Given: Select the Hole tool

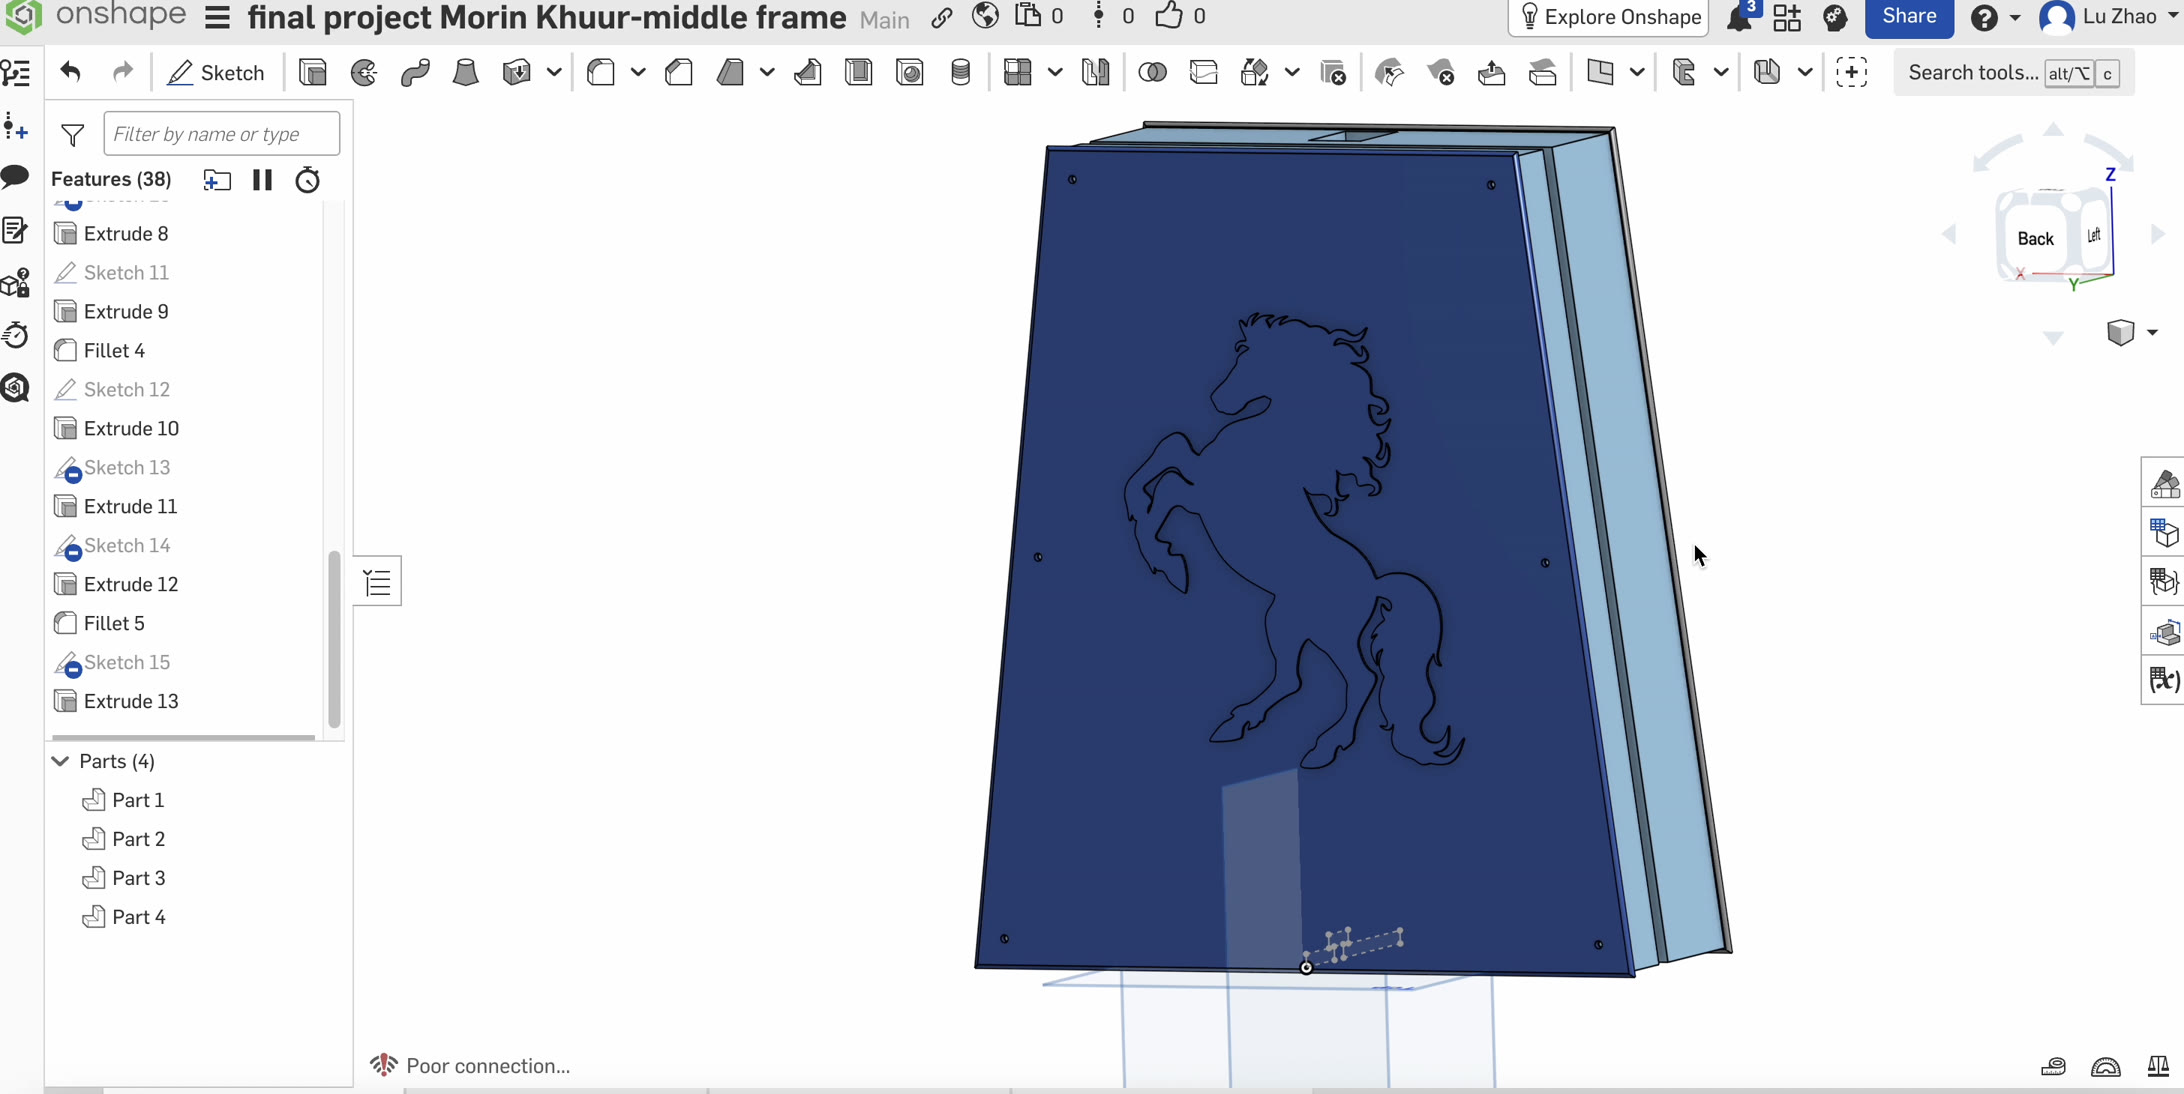Looking at the screenshot, I should coord(910,72).
